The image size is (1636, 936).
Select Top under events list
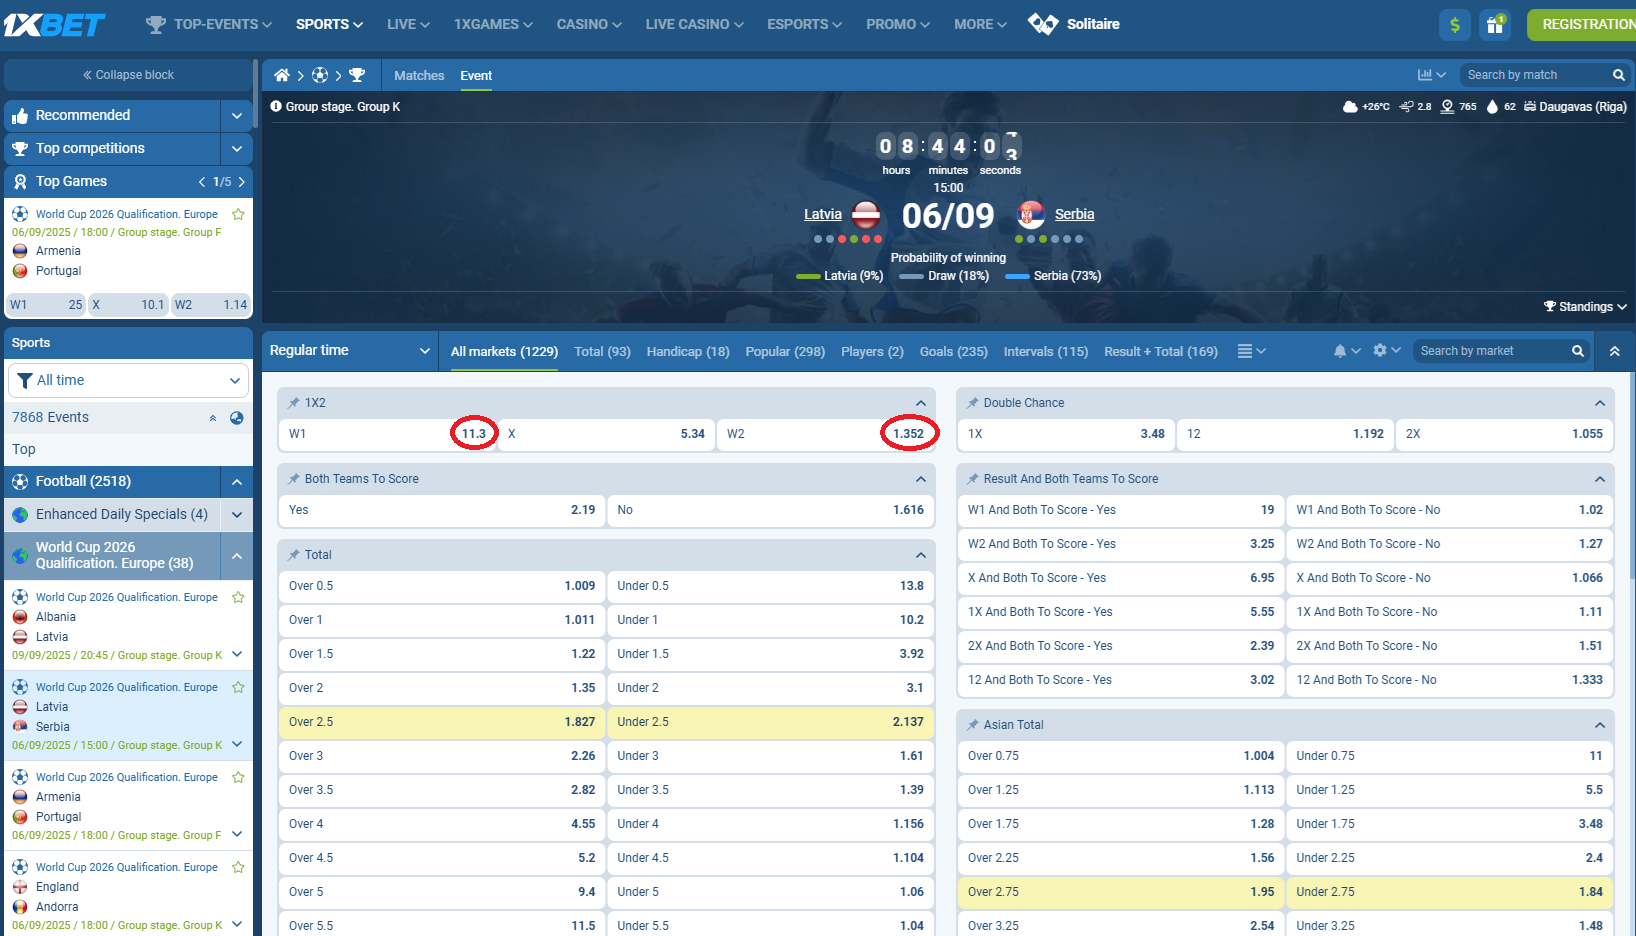coord(24,449)
